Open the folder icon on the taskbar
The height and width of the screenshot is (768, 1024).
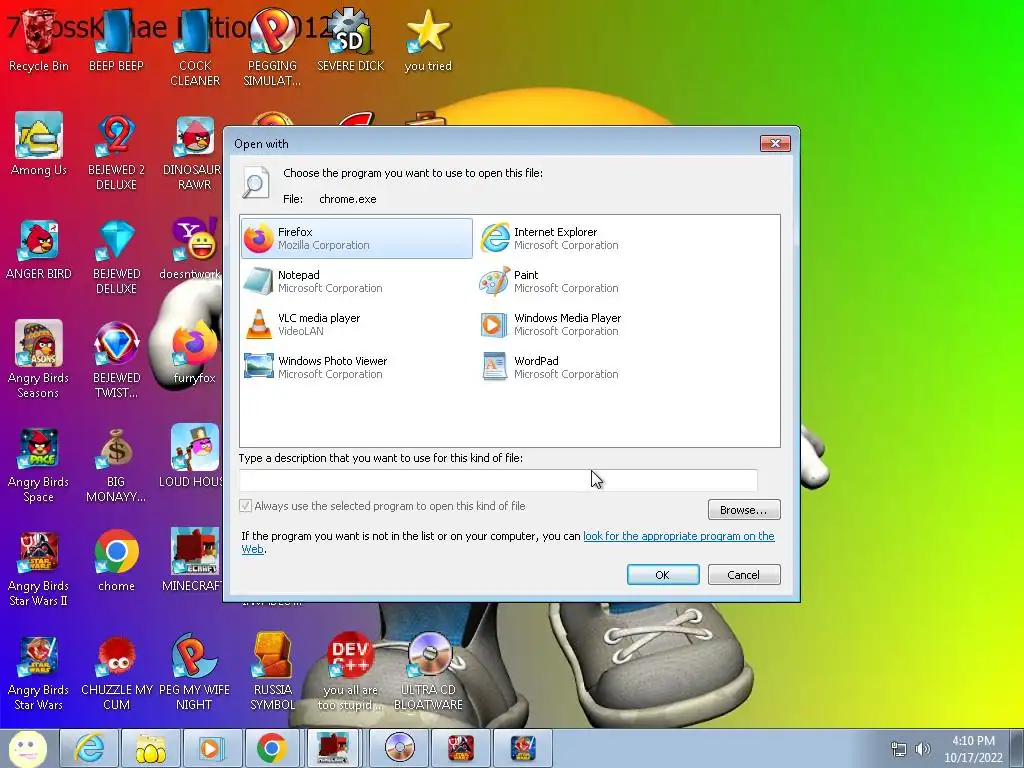(x=150, y=748)
